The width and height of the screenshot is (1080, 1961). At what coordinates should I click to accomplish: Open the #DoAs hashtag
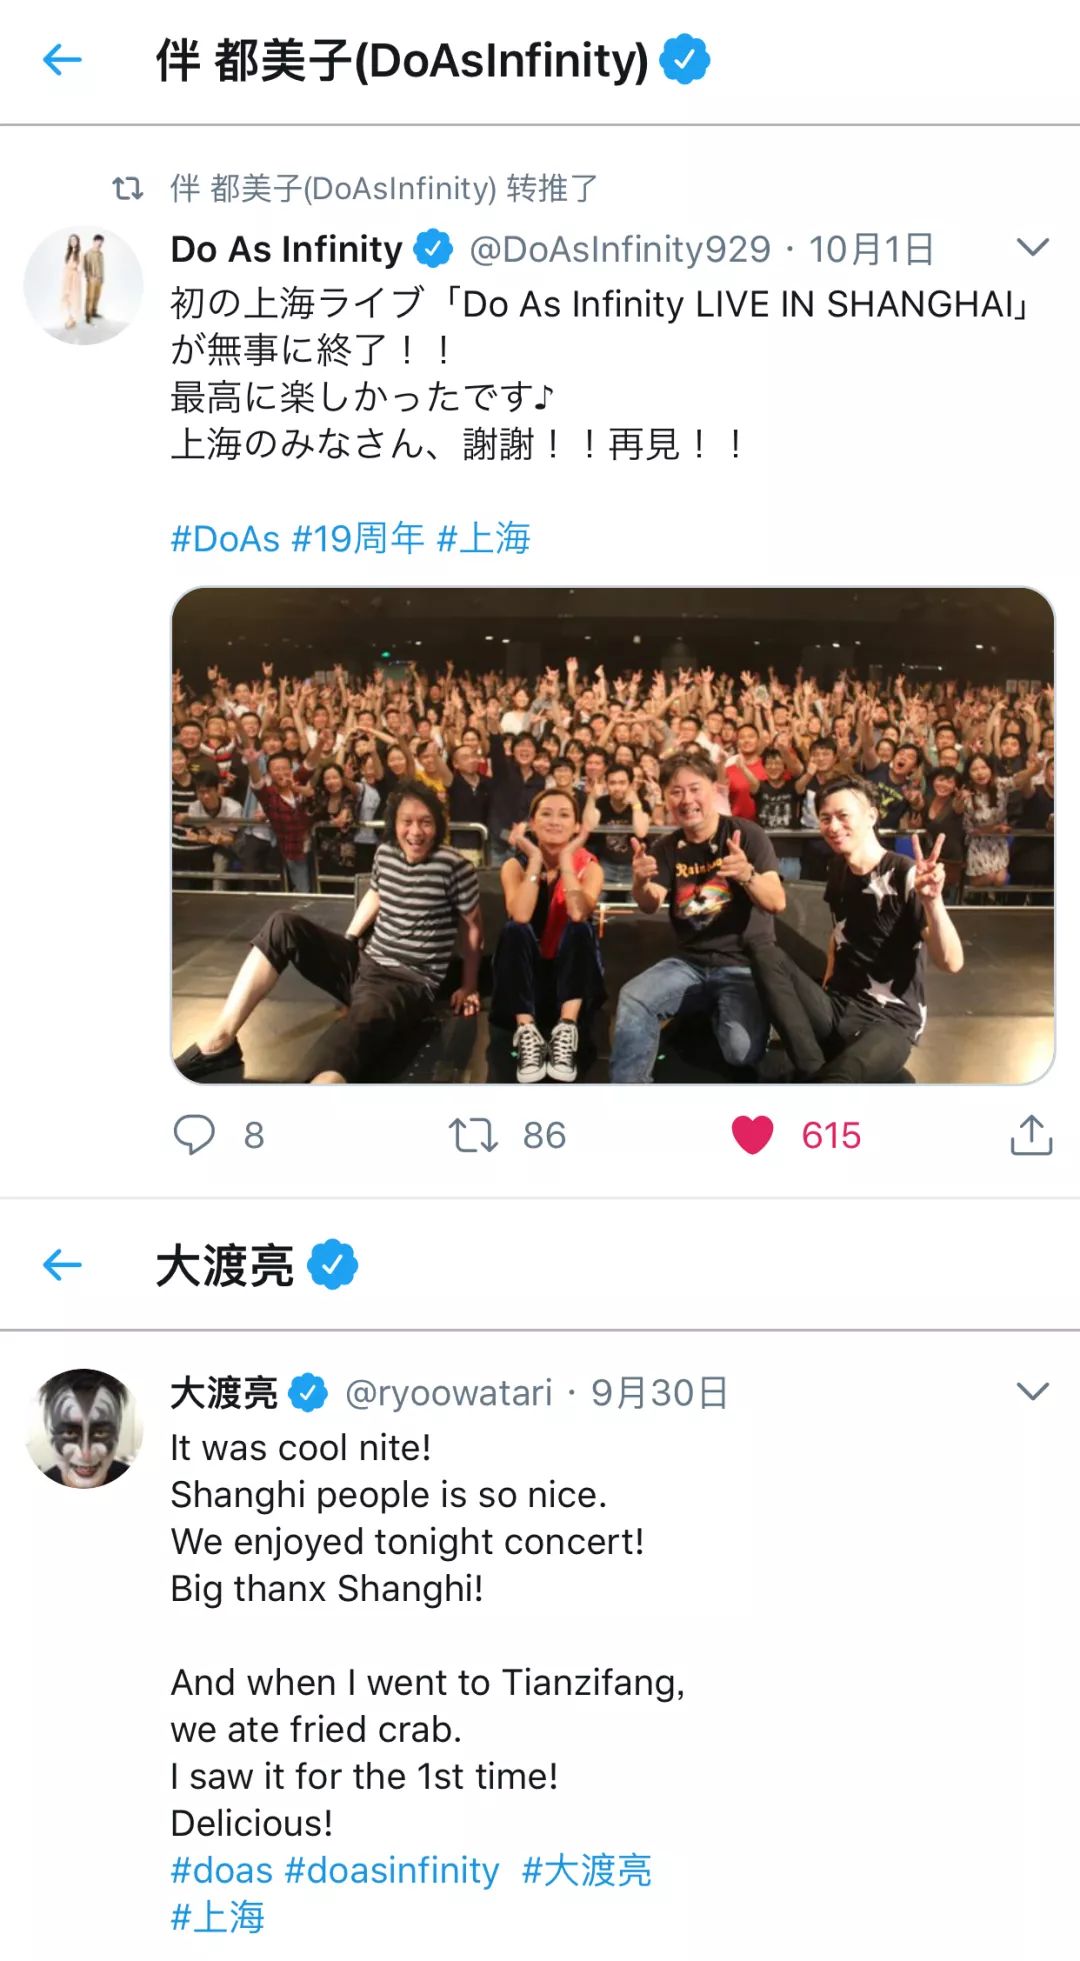tap(225, 539)
